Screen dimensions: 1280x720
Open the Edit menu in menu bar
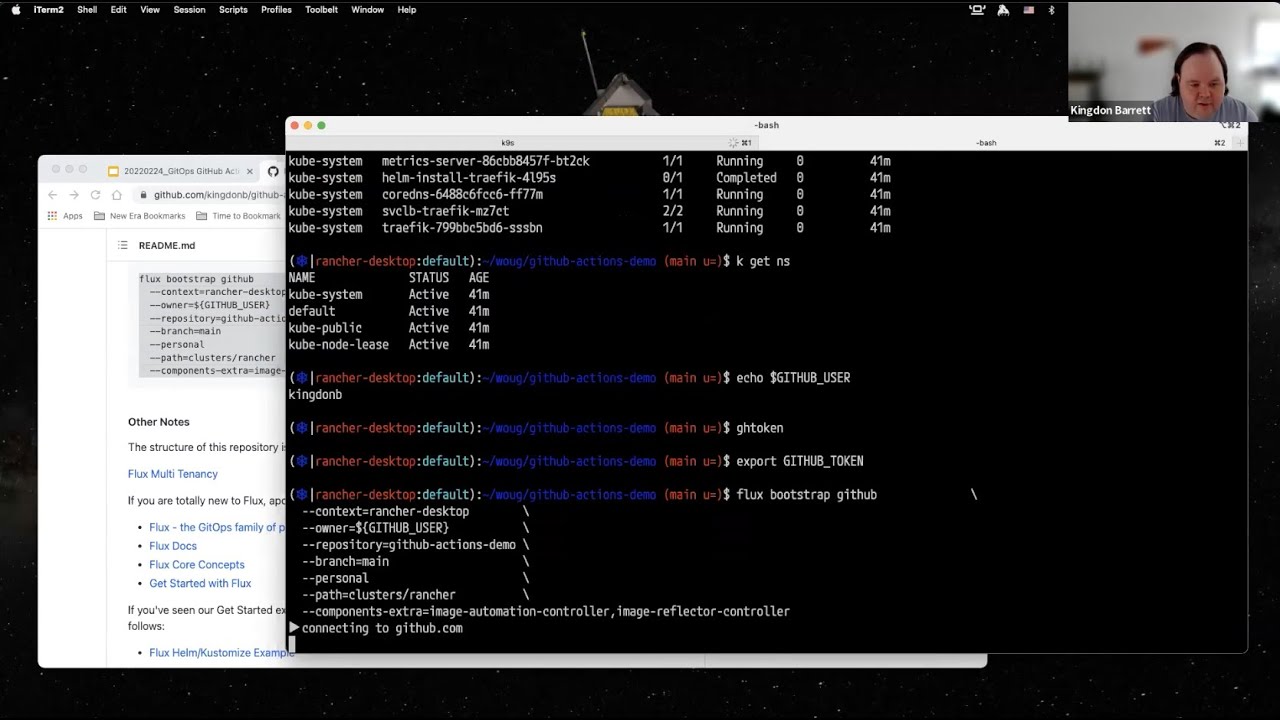click(x=119, y=9)
